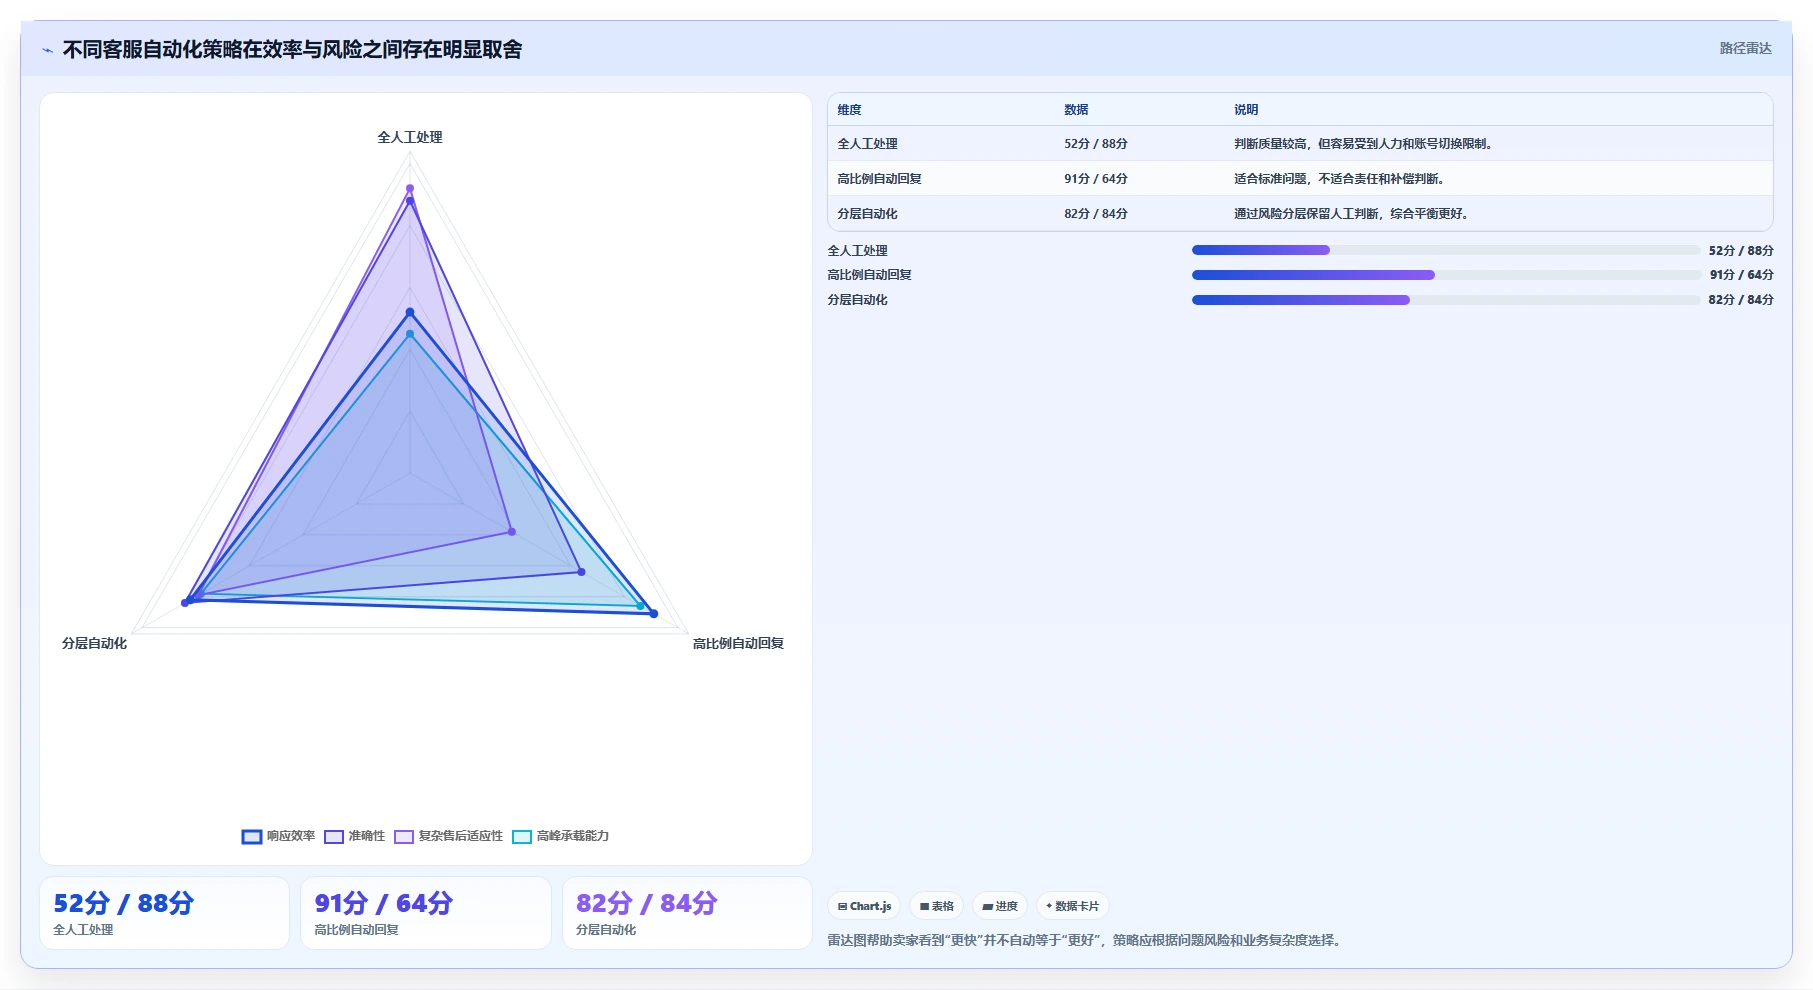The image size is (1813, 990).
Task: Toggle the 响应效率 legend series
Action: coord(279,836)
